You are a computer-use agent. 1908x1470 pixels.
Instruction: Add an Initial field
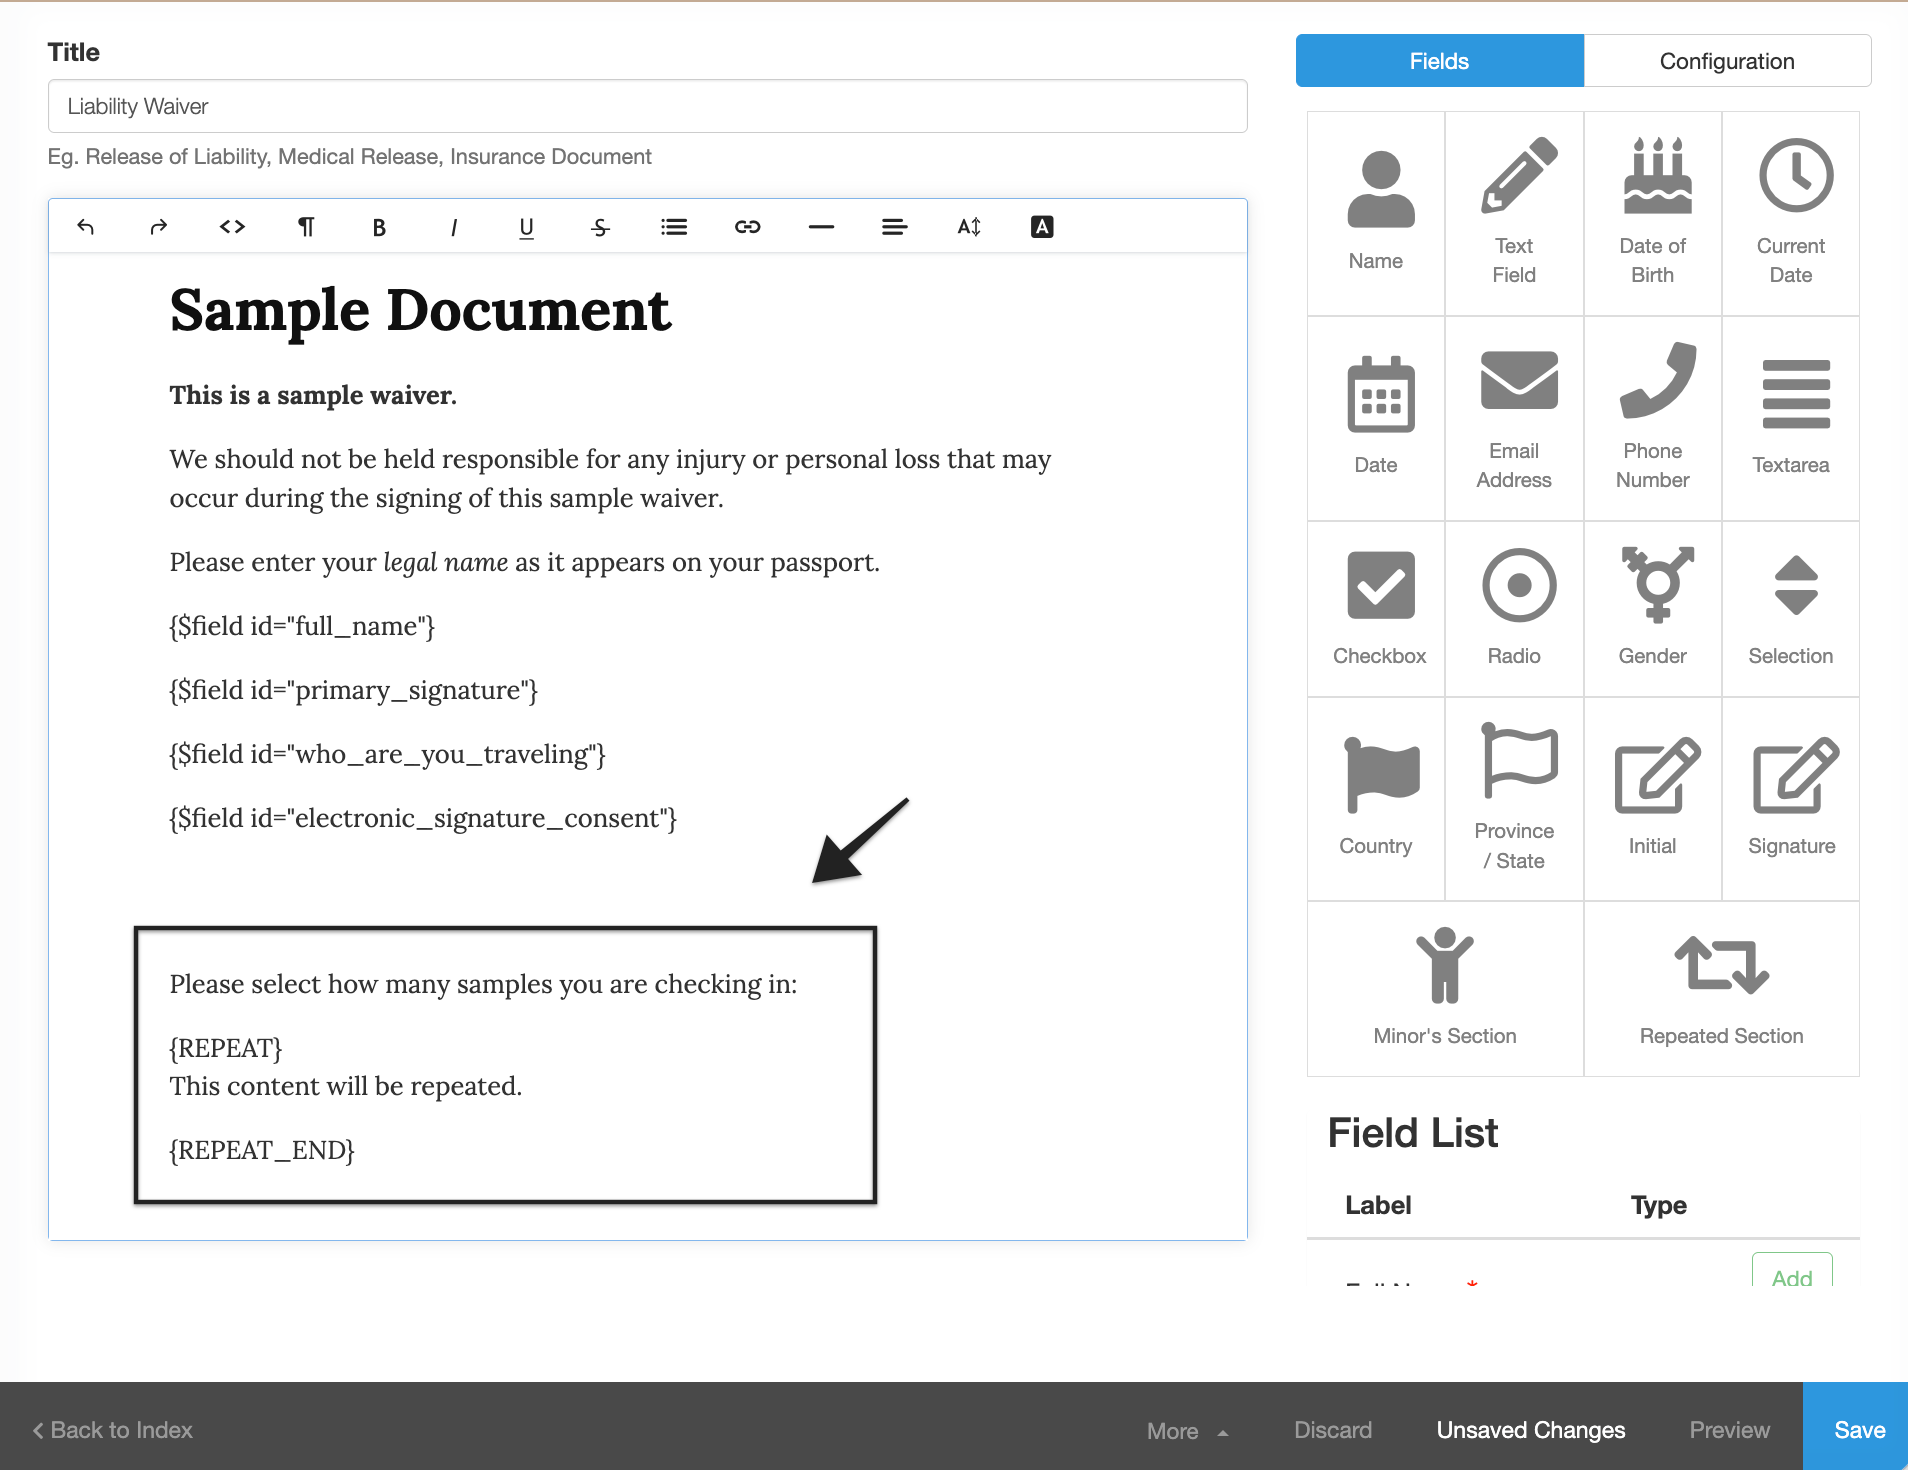[1652, 798]
